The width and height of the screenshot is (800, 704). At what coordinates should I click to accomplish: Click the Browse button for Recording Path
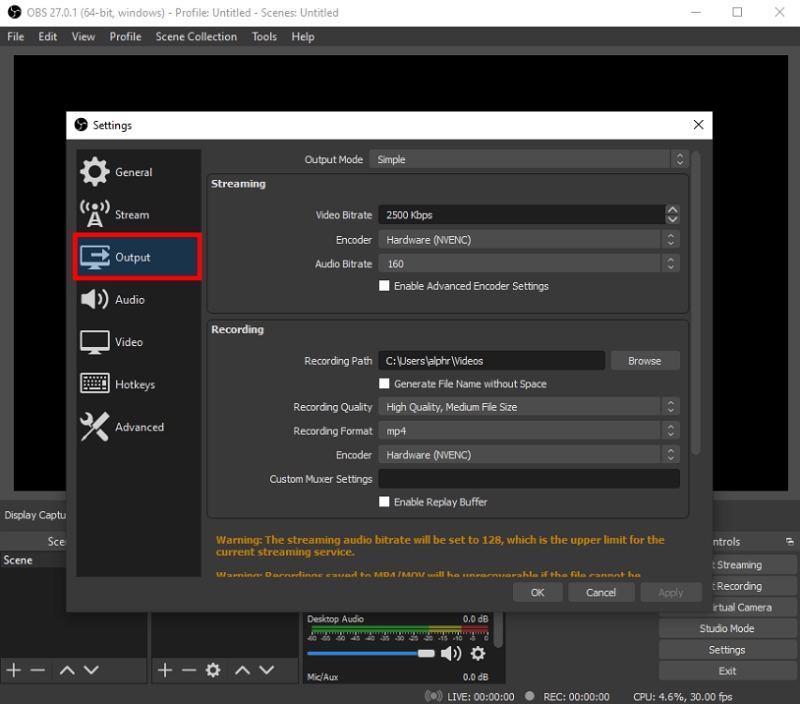(x=644, y=360)
